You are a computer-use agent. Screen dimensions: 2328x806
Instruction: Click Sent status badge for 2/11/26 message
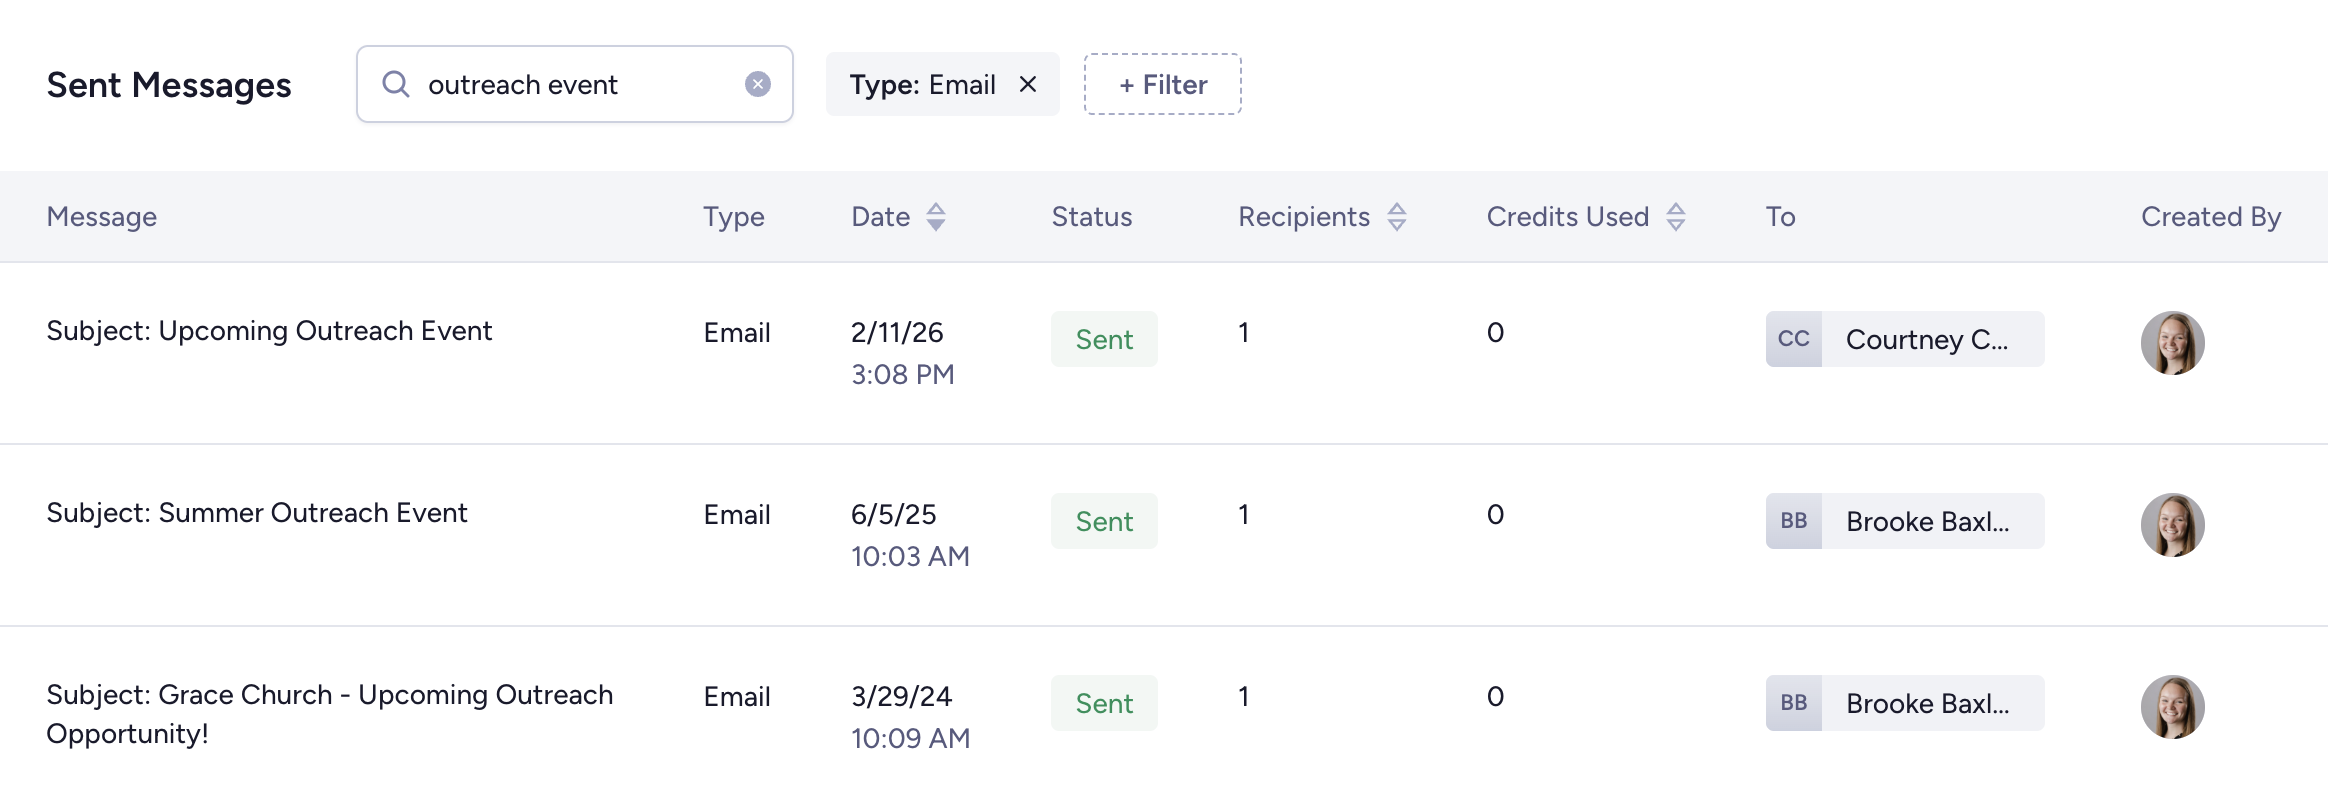[x=1104, y=339]
